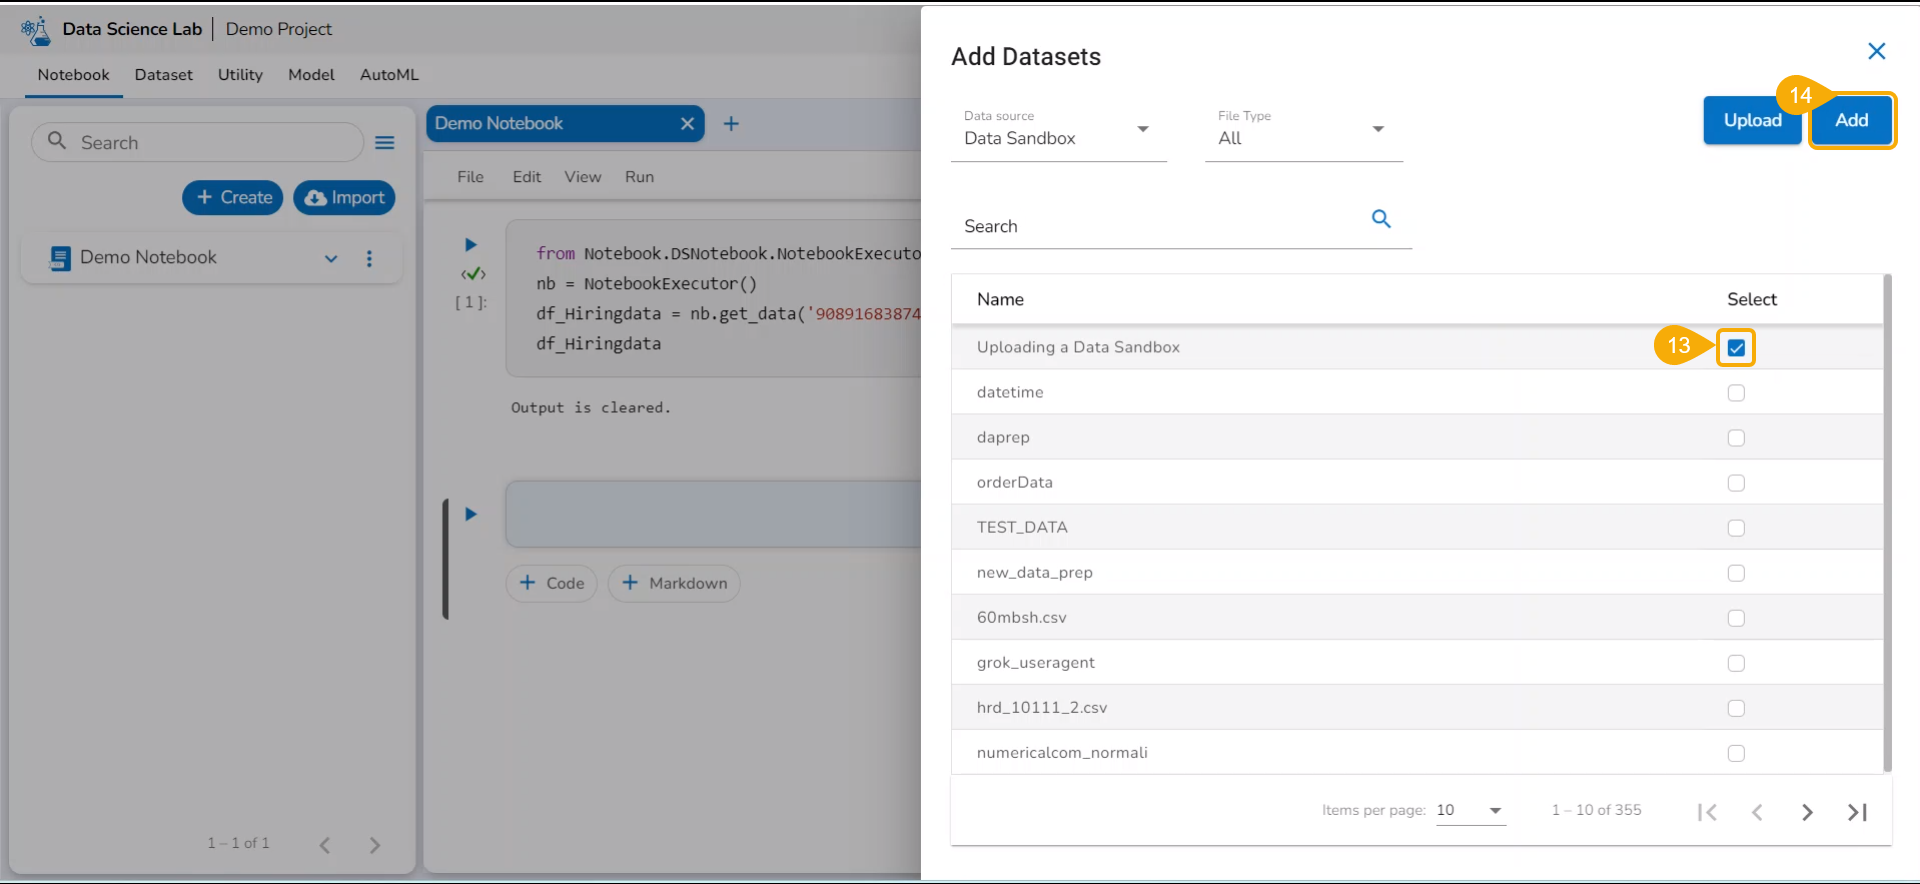
Task: Switch to the Dataset tab
Action: click(163, 75)
